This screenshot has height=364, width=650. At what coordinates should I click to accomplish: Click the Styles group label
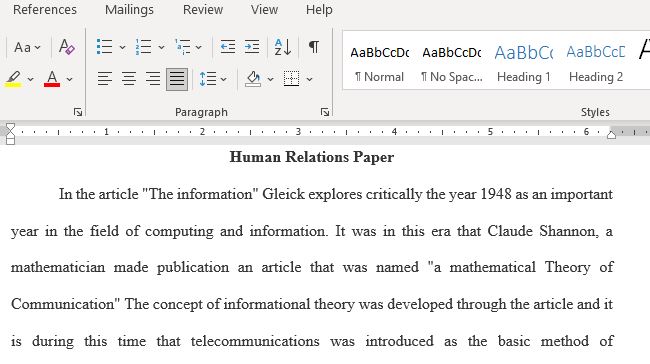click(x=595, y=112)
